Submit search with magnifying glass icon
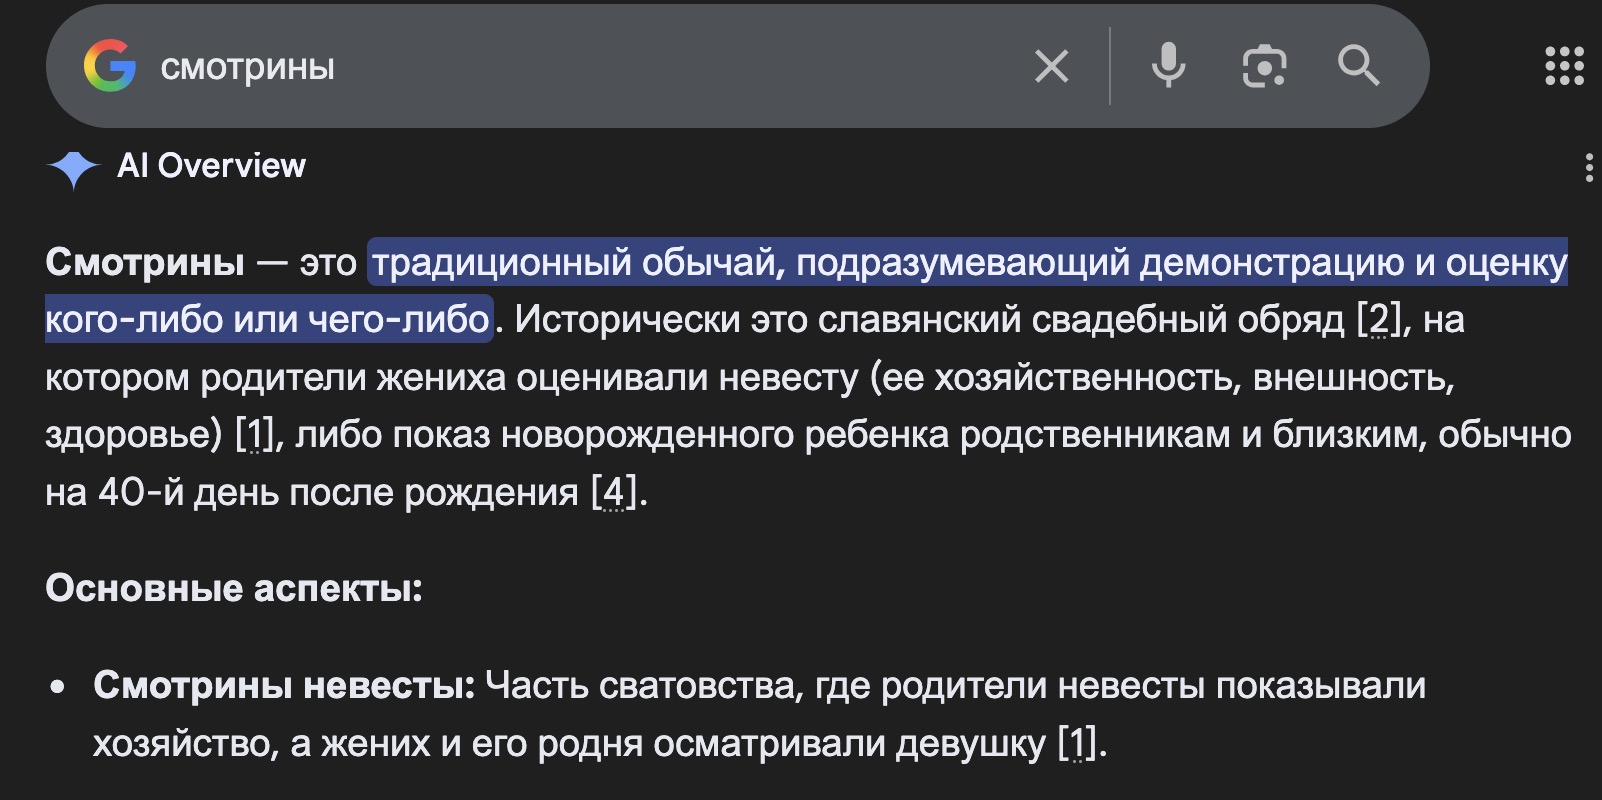The height and width of the screenshot is (800, 1602). point(1358,67)
